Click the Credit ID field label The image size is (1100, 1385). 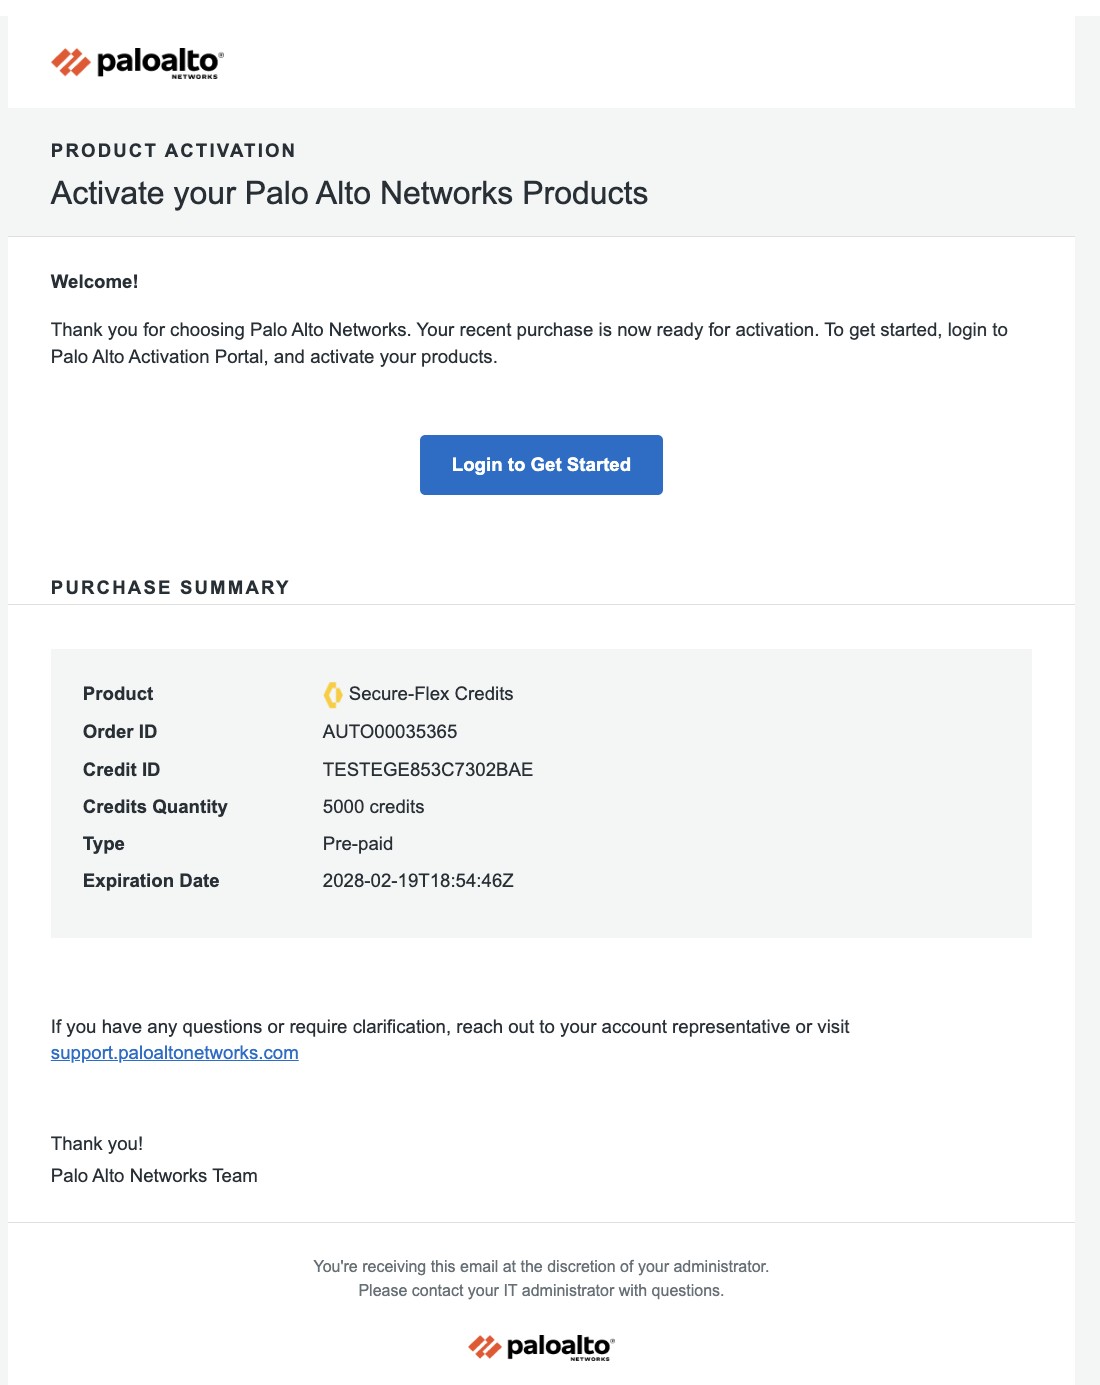coord(121,770)
